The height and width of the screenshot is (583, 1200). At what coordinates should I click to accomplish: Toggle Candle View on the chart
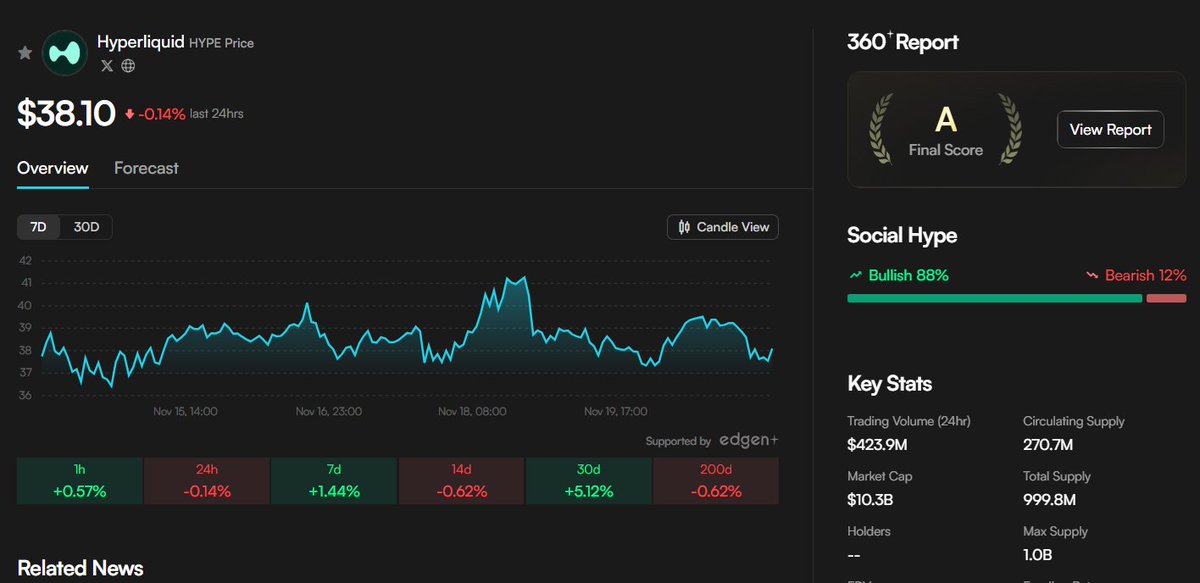[722, 227]
